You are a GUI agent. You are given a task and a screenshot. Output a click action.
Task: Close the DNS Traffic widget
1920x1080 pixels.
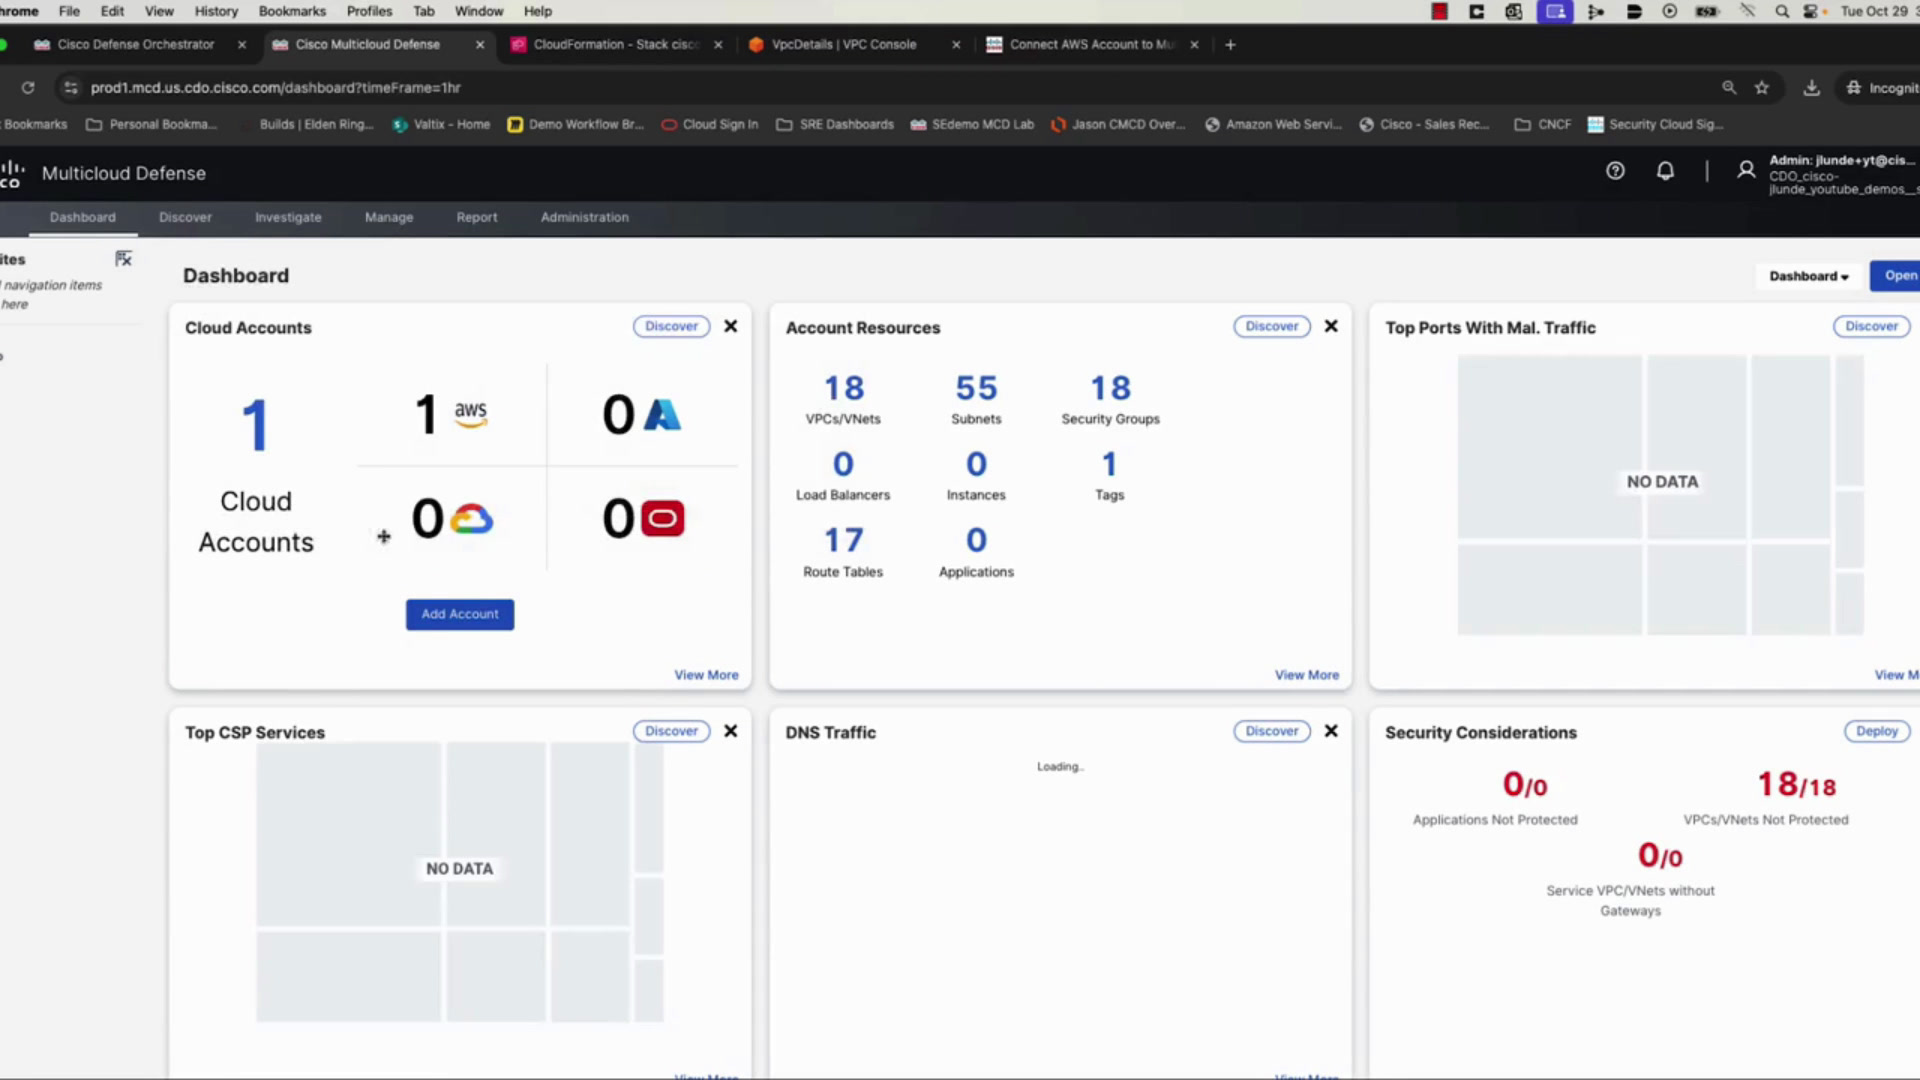point(1331,731)
